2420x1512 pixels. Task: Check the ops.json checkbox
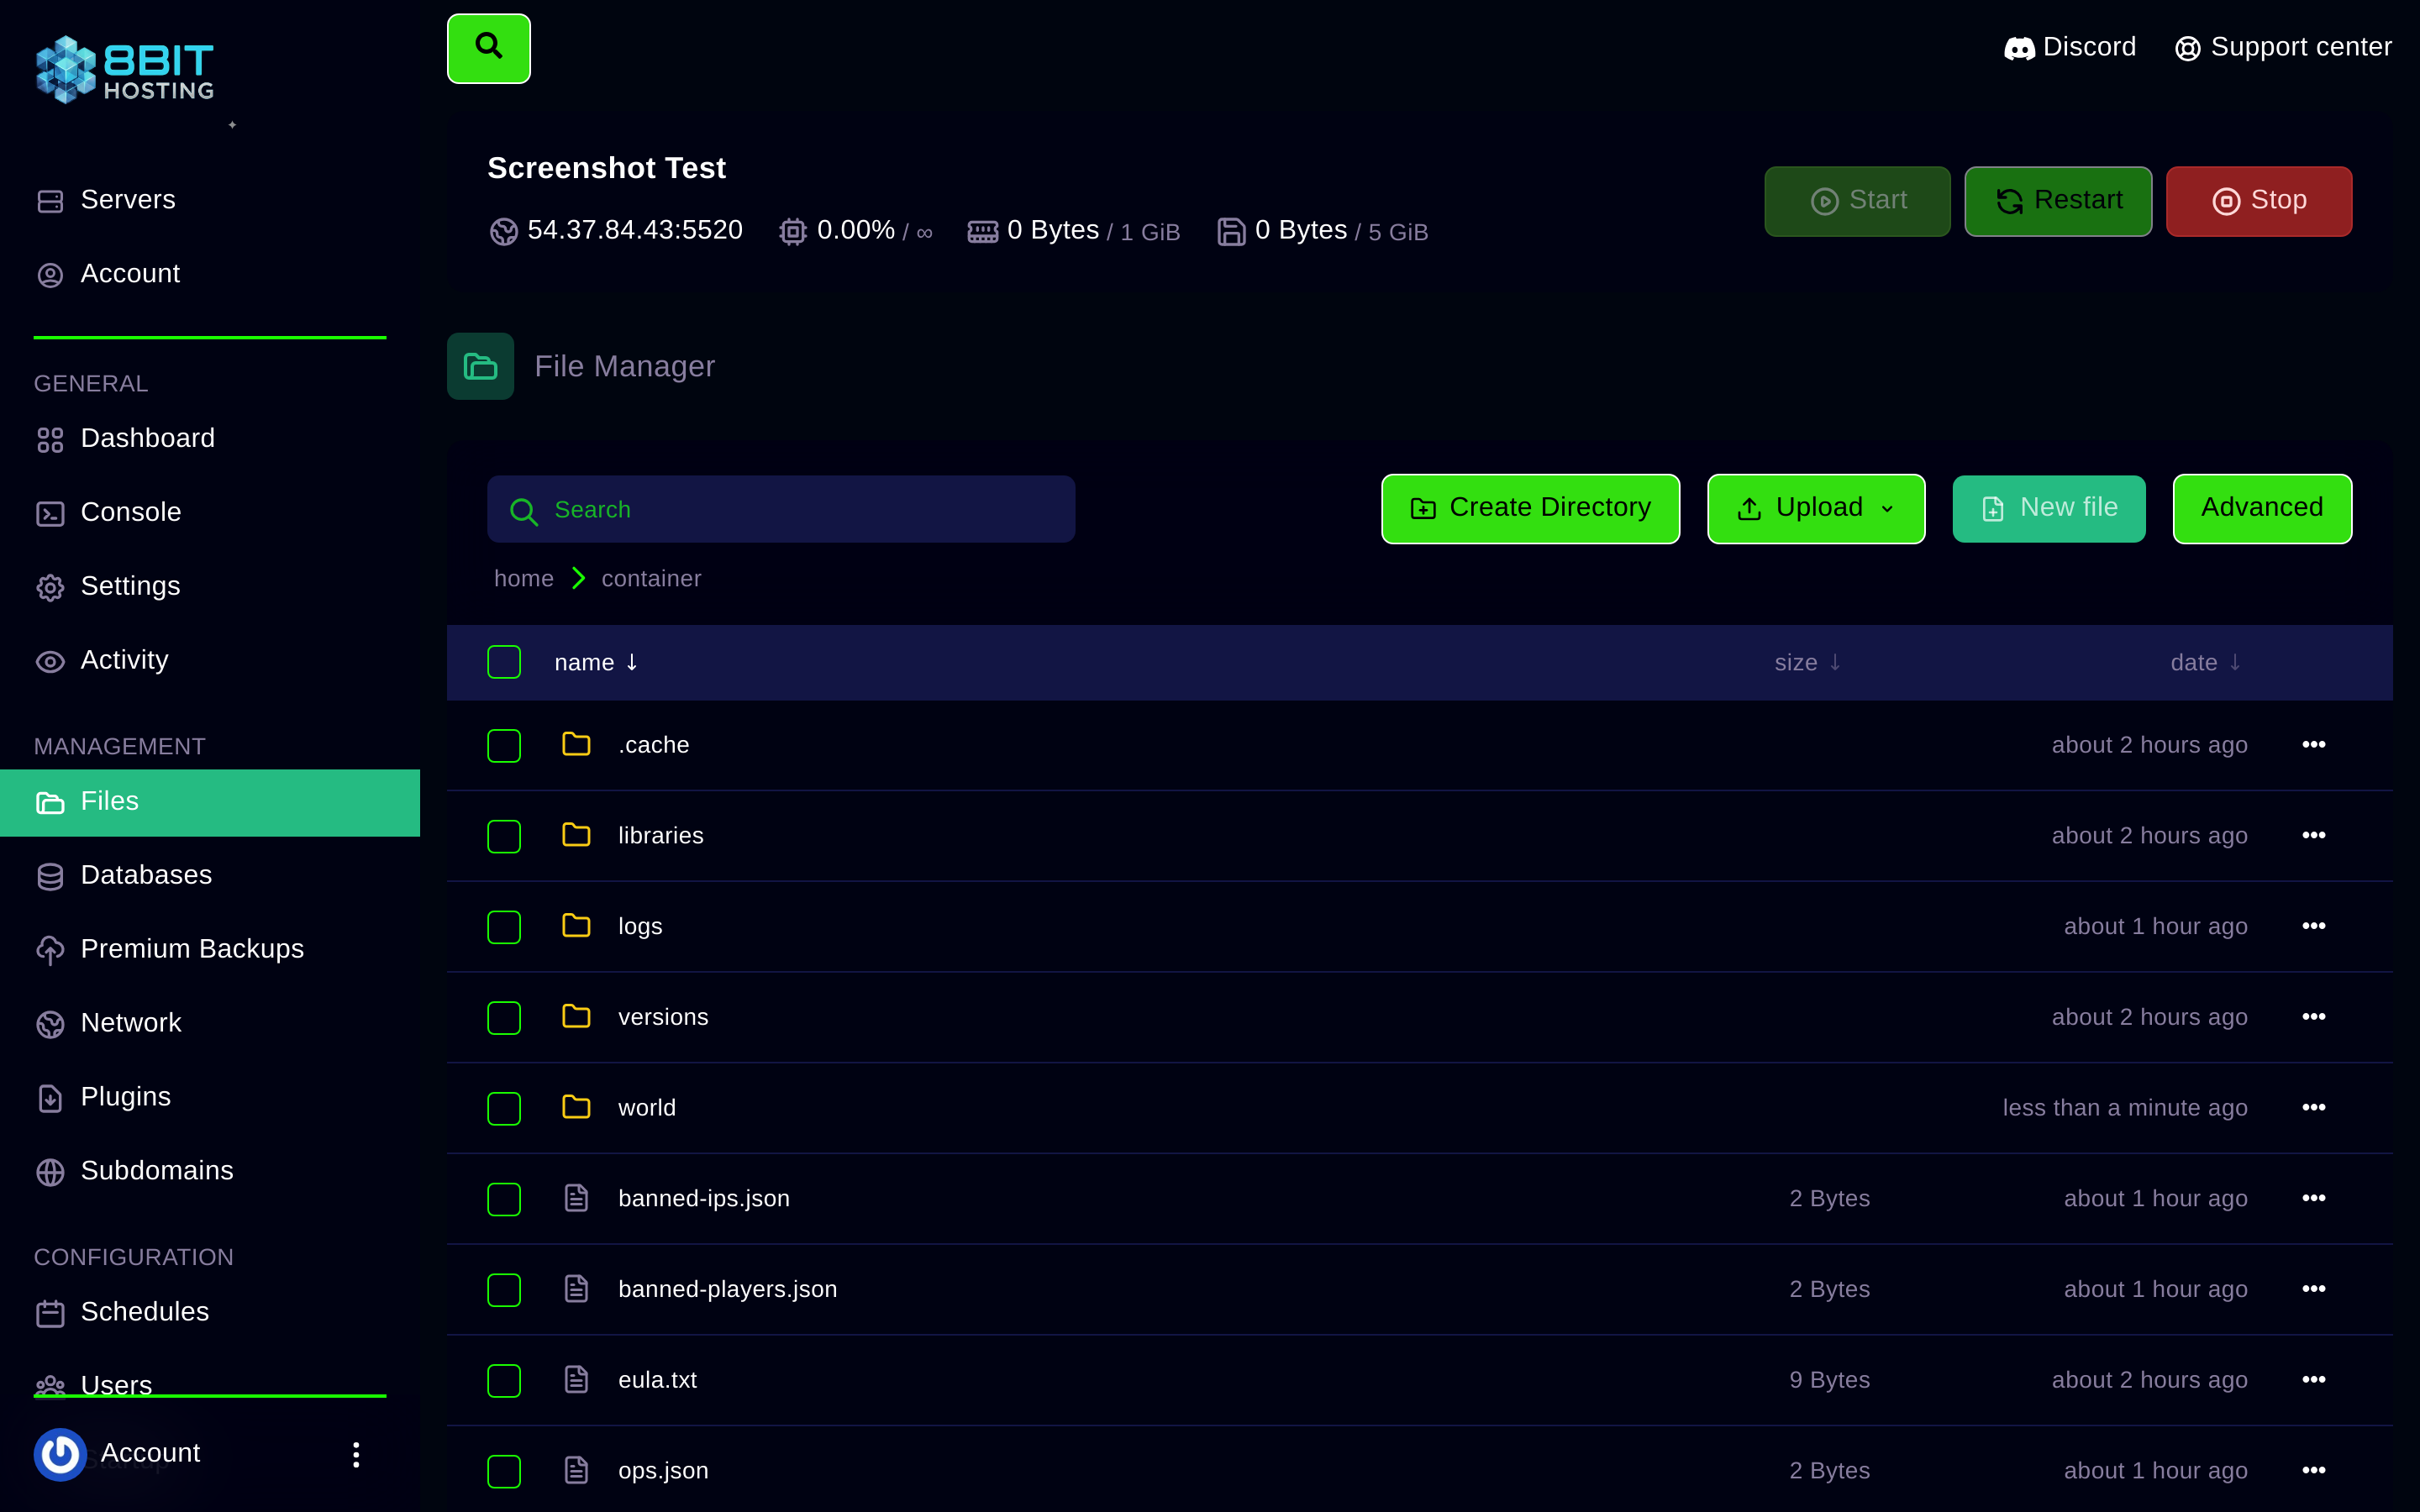coord(504,1471)
